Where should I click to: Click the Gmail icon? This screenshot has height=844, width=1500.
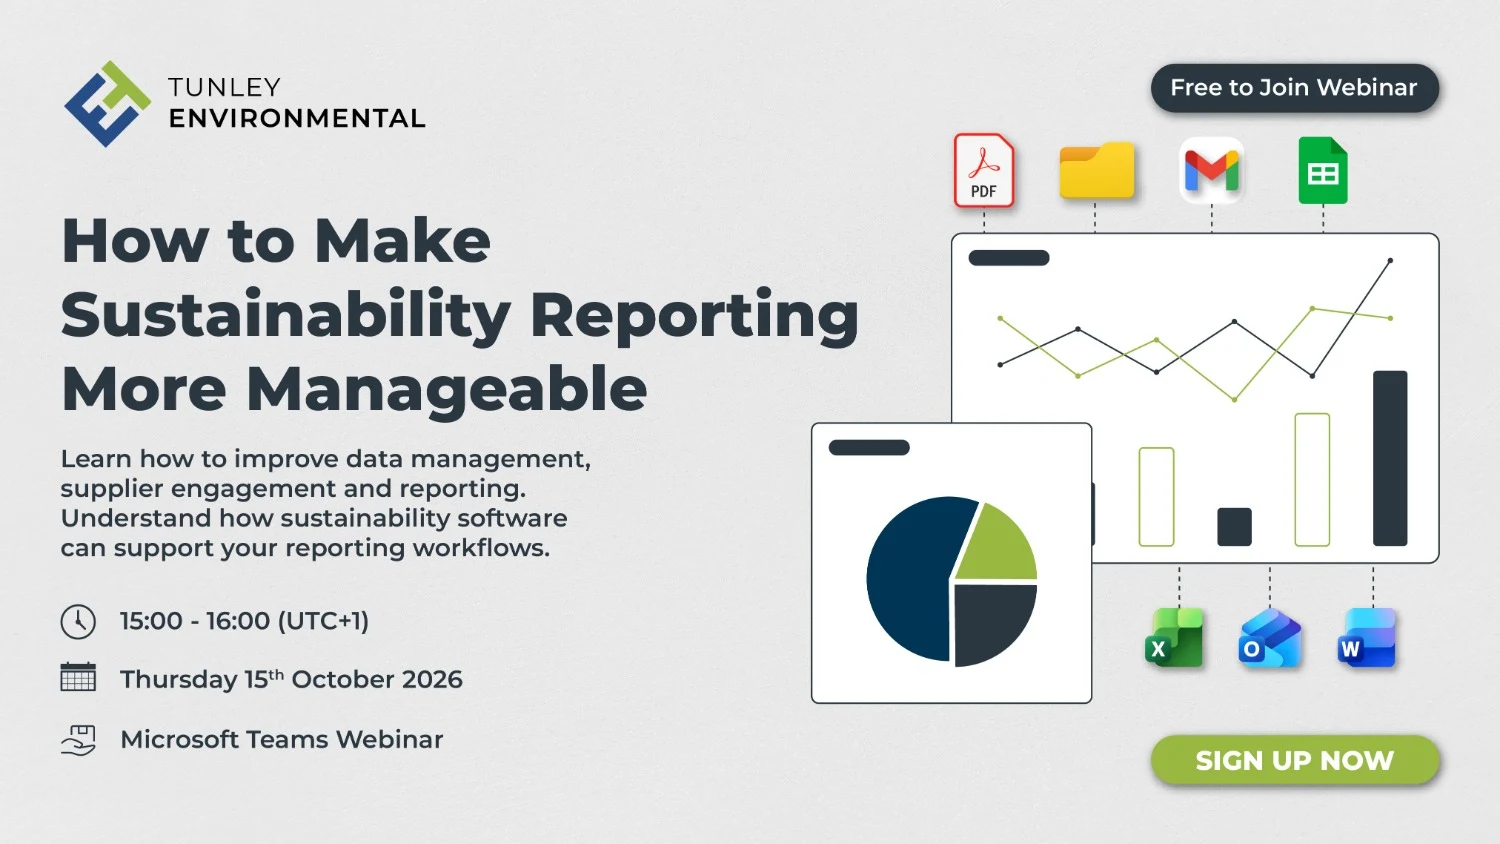(x=1212, y=170)
